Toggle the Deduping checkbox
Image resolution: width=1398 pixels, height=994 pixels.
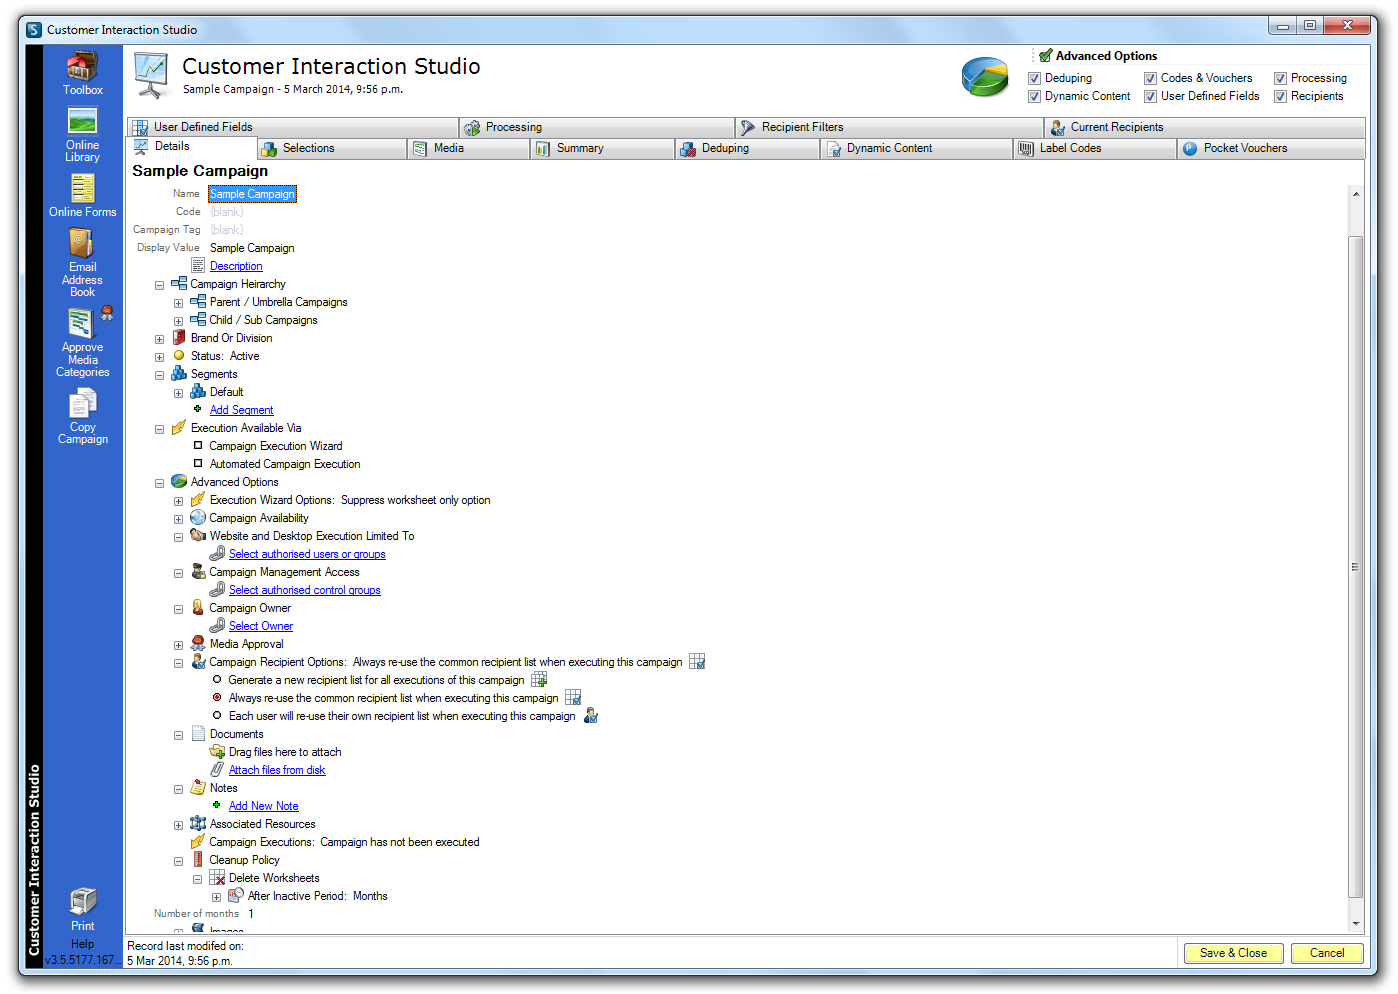pyautogui.click(x=1035, y=79)
